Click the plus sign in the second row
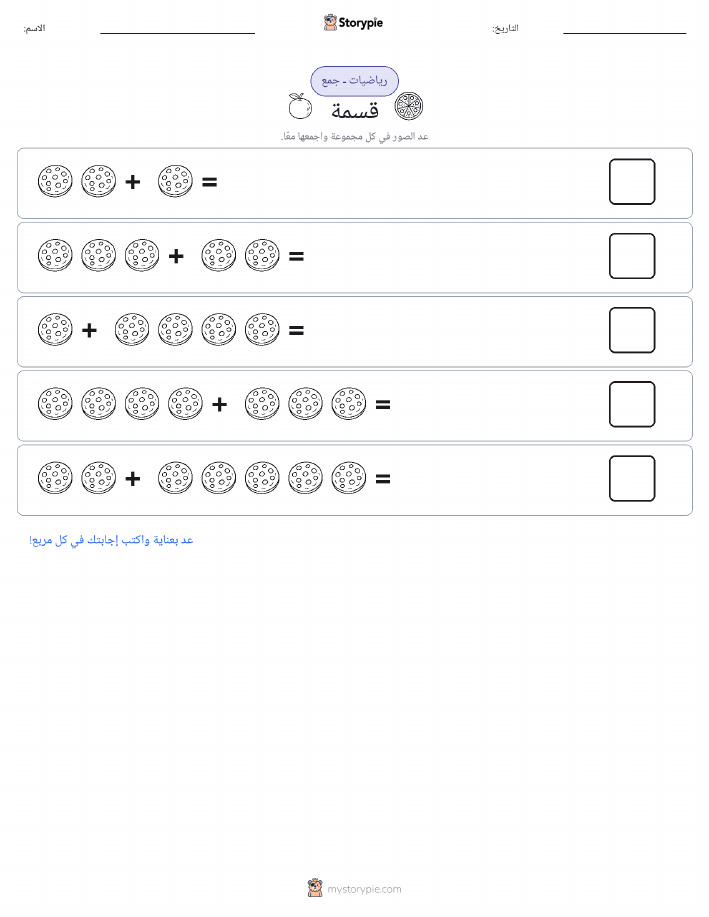 pyautogui.click(x=176, y=256)
